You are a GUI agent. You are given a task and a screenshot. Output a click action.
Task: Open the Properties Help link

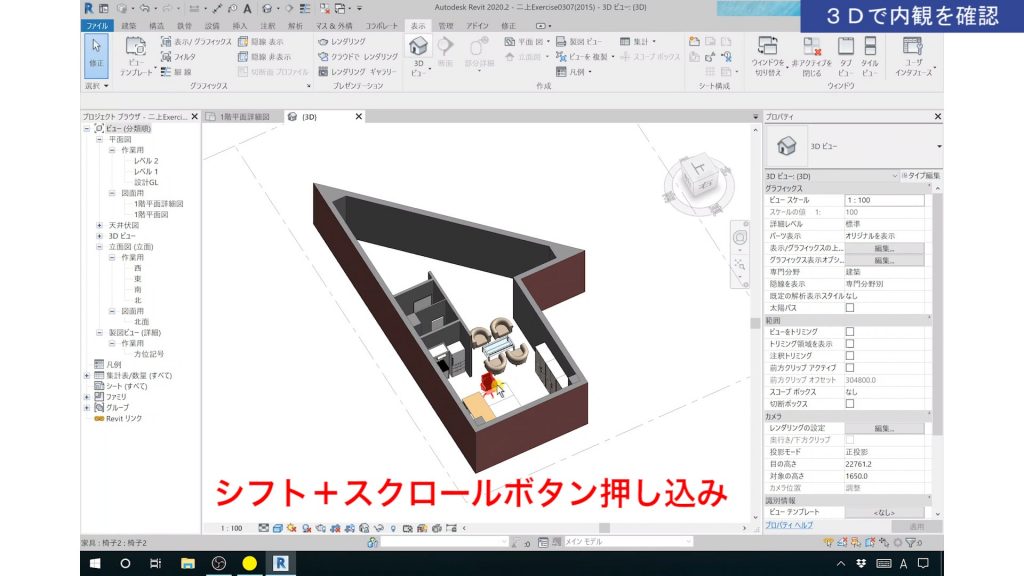(789, 525)
